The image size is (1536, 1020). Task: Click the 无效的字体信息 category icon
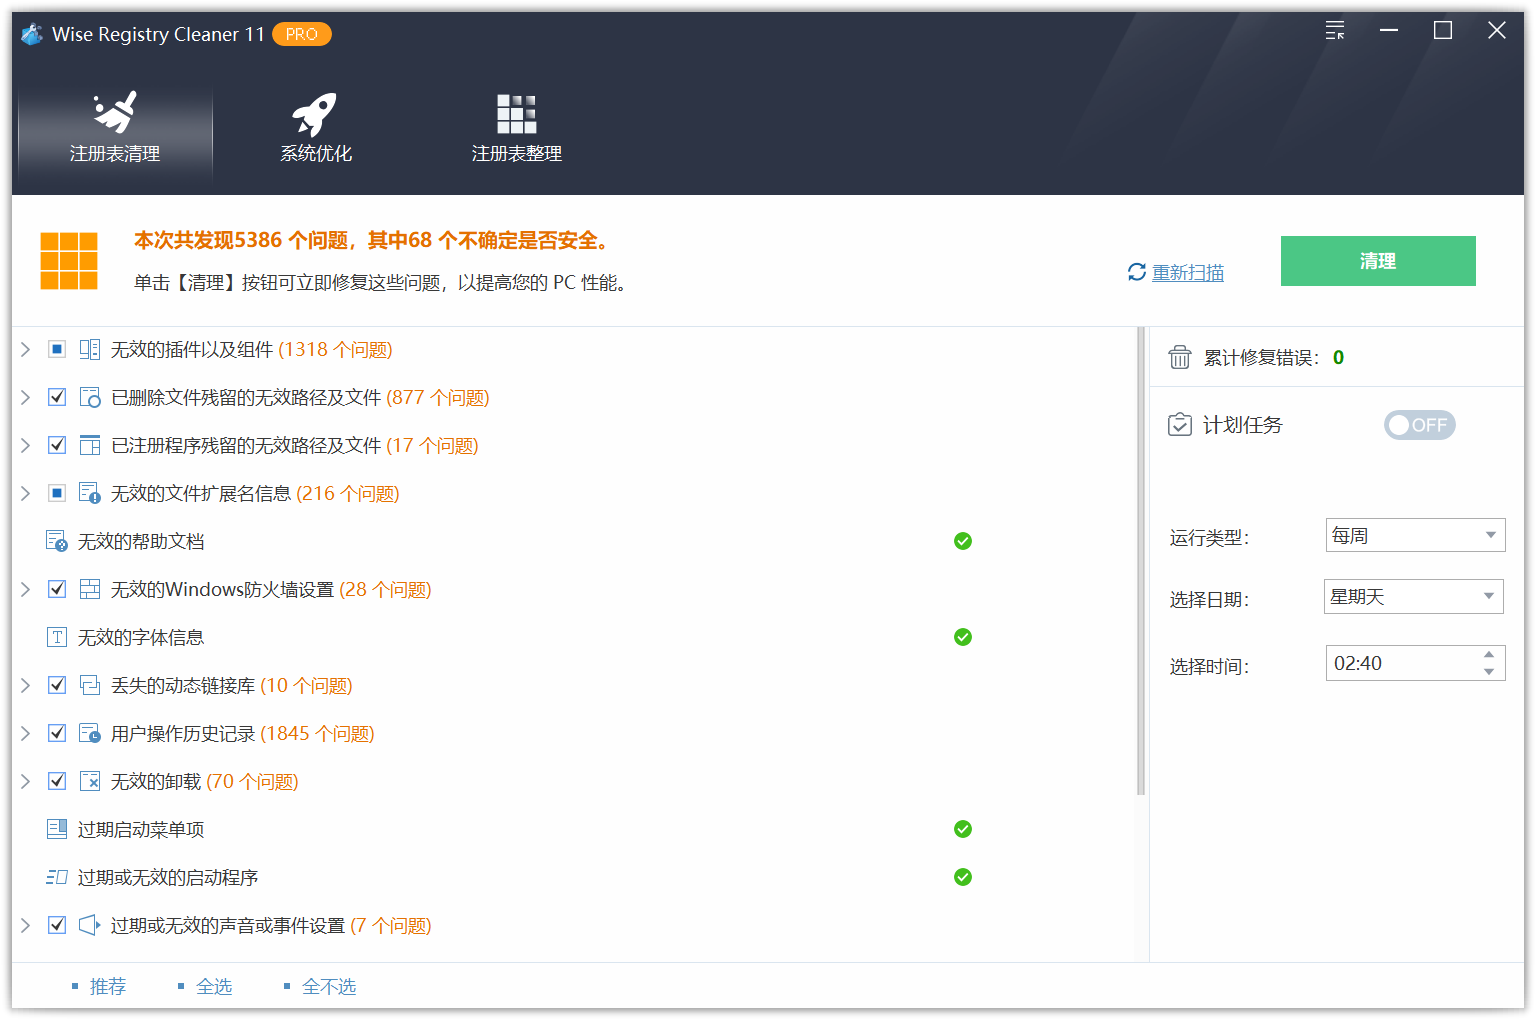click(x=57, y=637)
